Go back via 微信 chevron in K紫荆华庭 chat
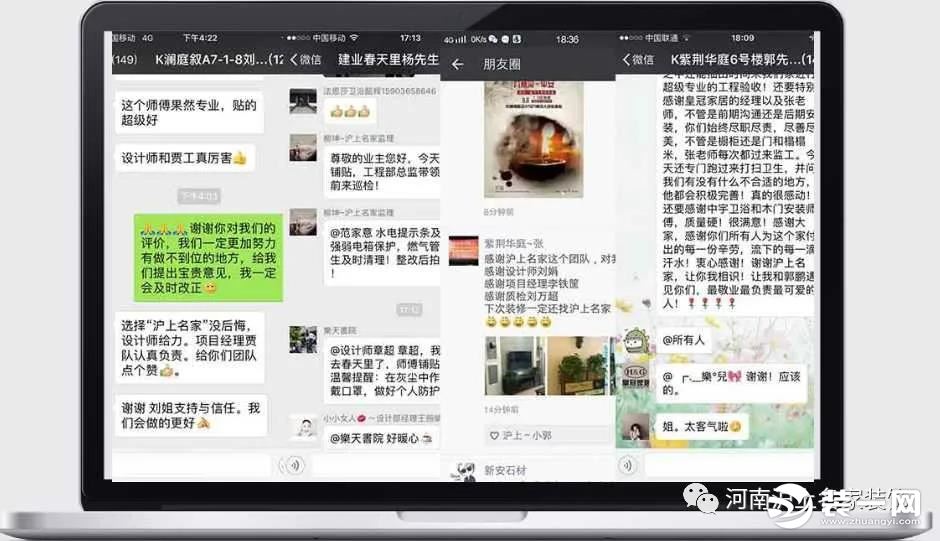Viewport: 940px width, 541px height. 638,59
